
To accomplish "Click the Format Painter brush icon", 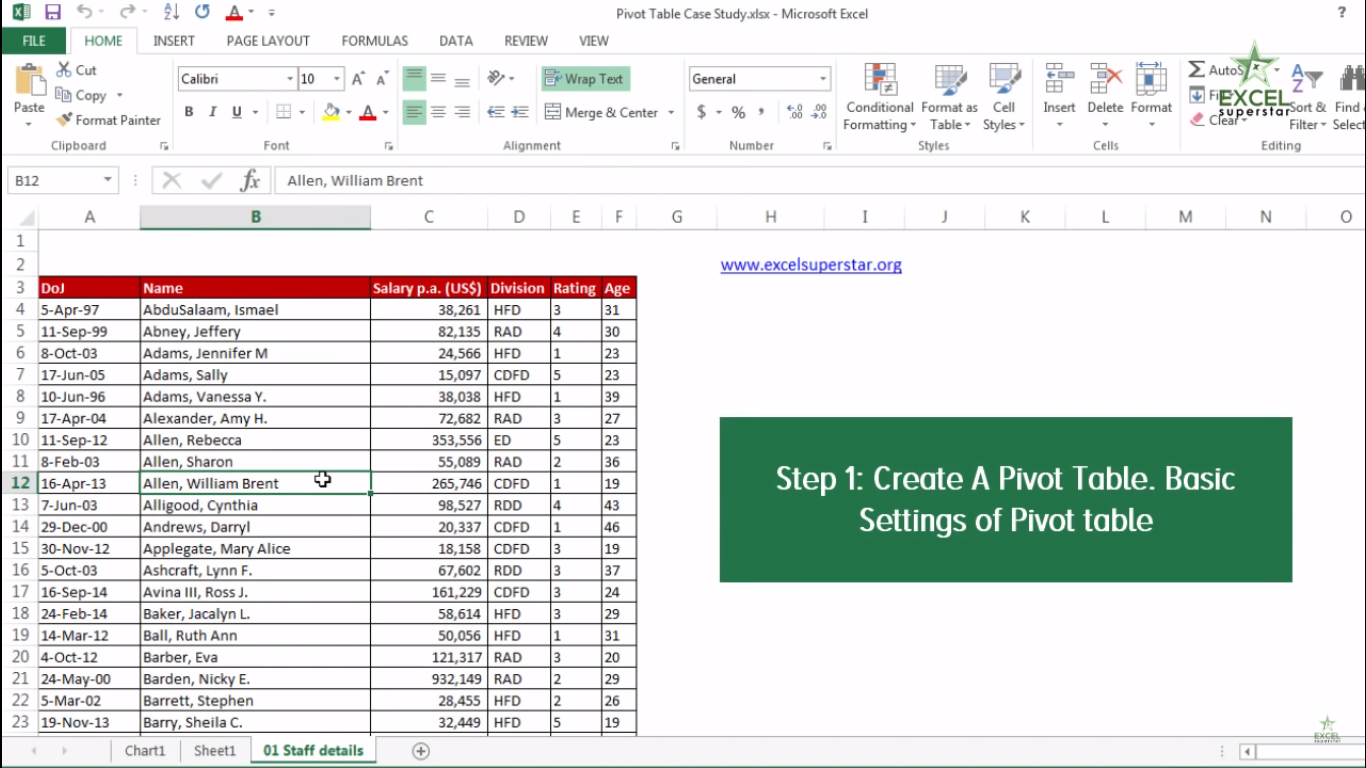I will pyautogui.click(x=64, y=120).
